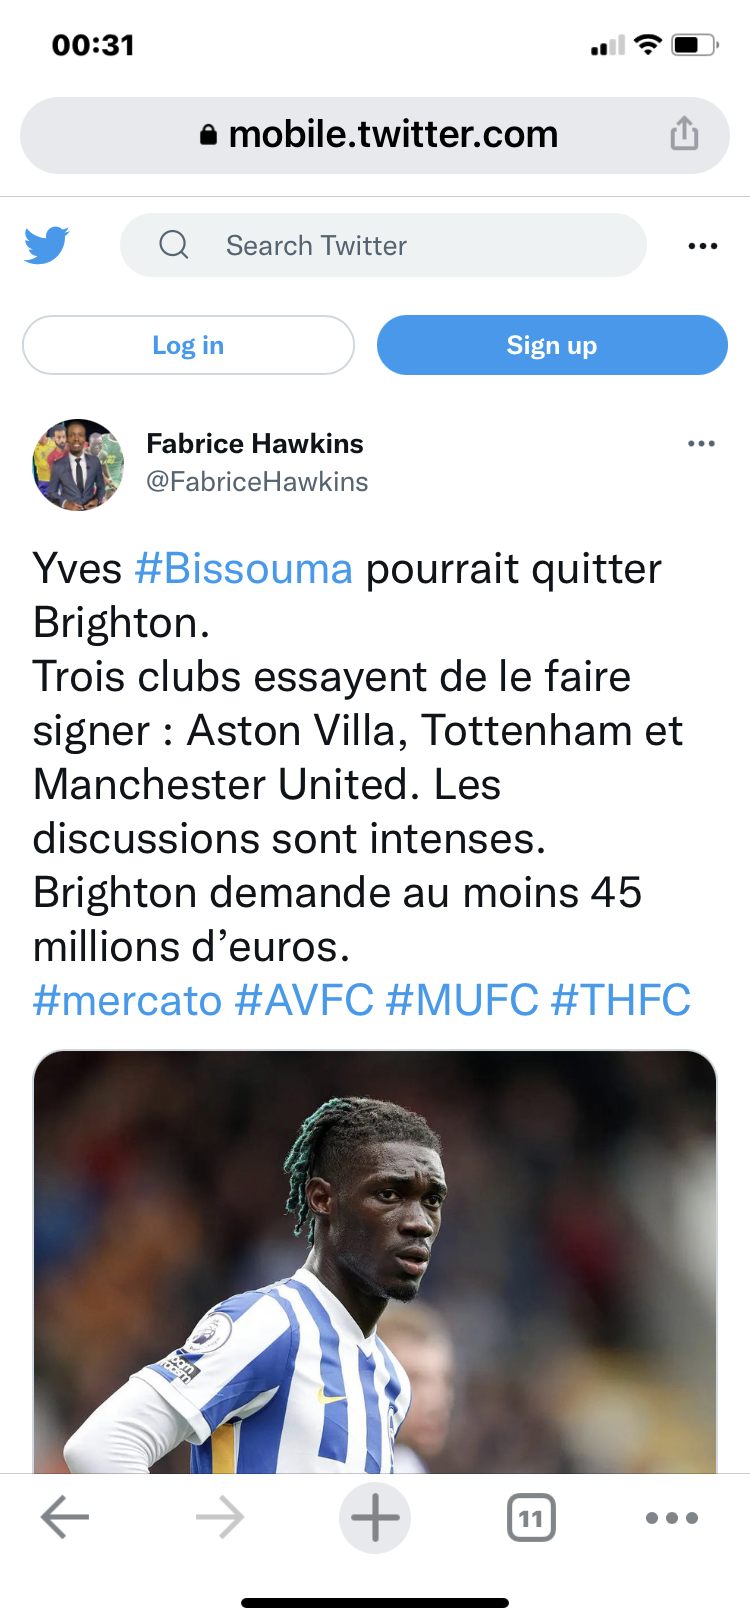
Task: Open the share icon in address bar
Action: point(684,133)
